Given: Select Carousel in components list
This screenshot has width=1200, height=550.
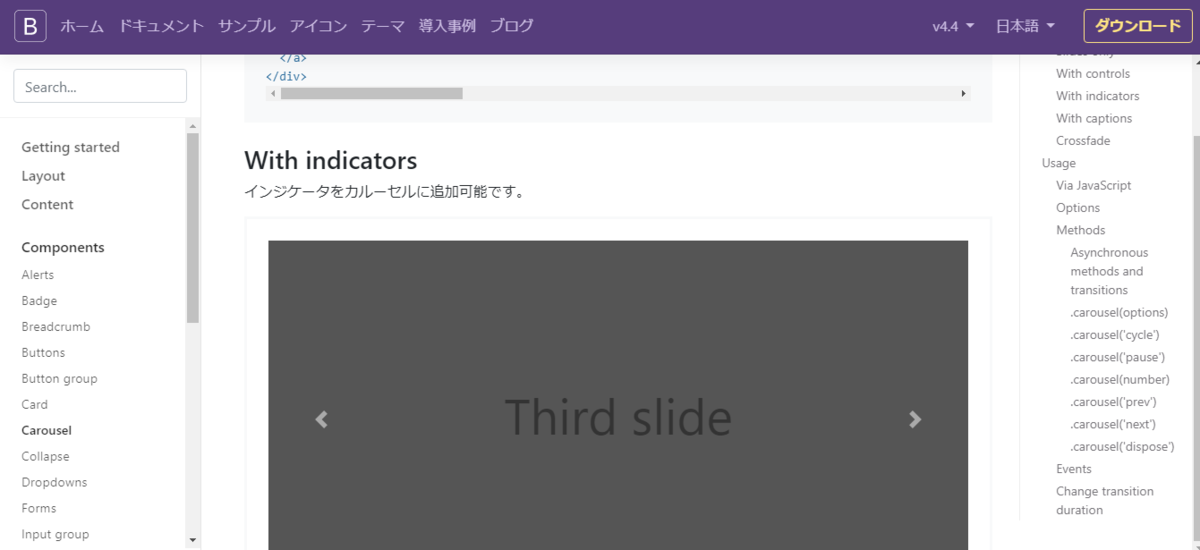Looking at the screenshot, I should click(46, 431).
